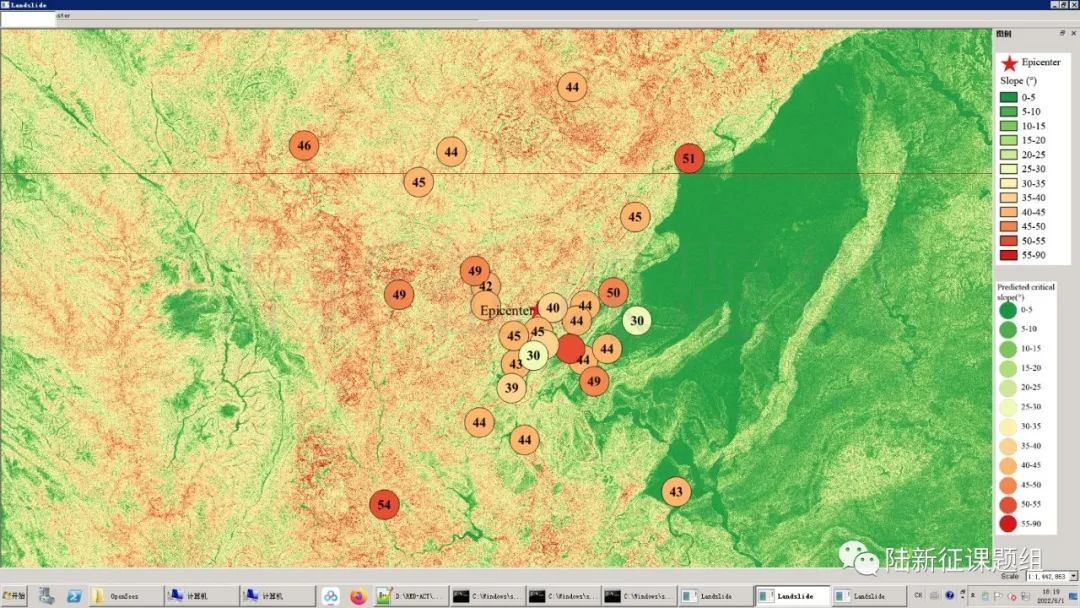
Task: Close the legend panel
Action: coord(1073,33)
